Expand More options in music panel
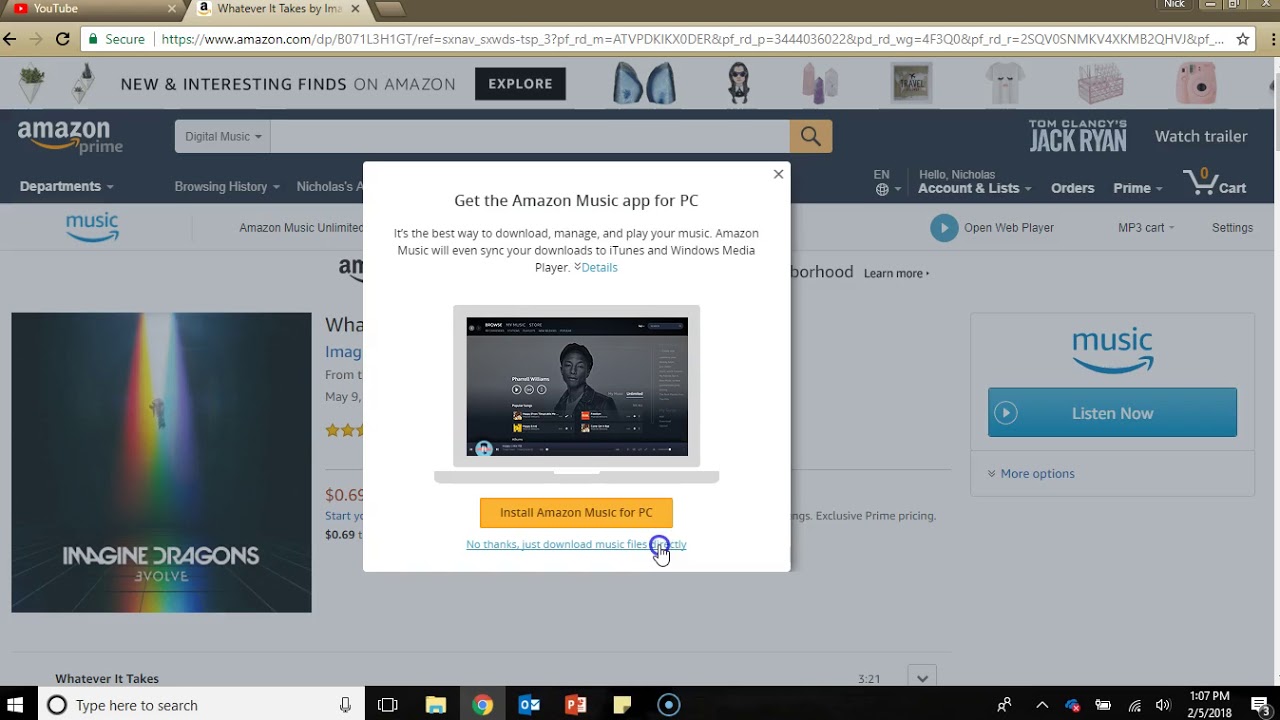1280x720 pixels. click(x=1031, y=474)
